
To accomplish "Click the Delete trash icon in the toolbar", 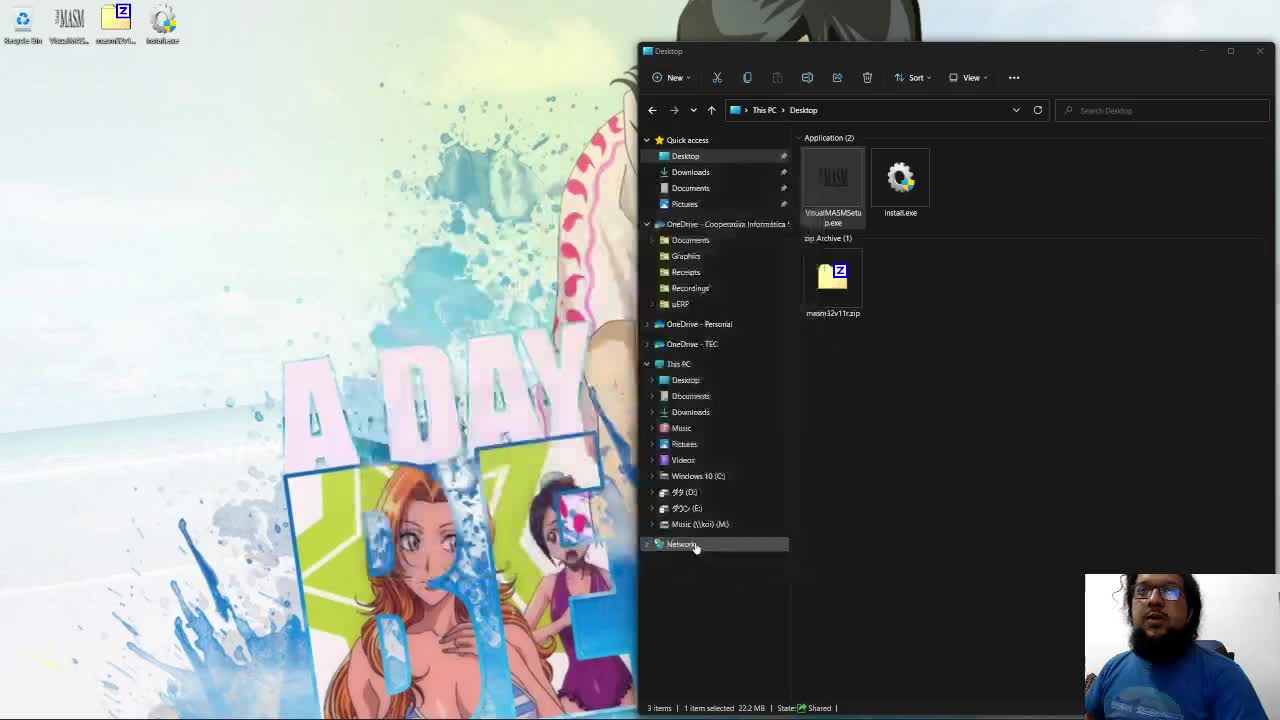I will (x=867, y=78).
